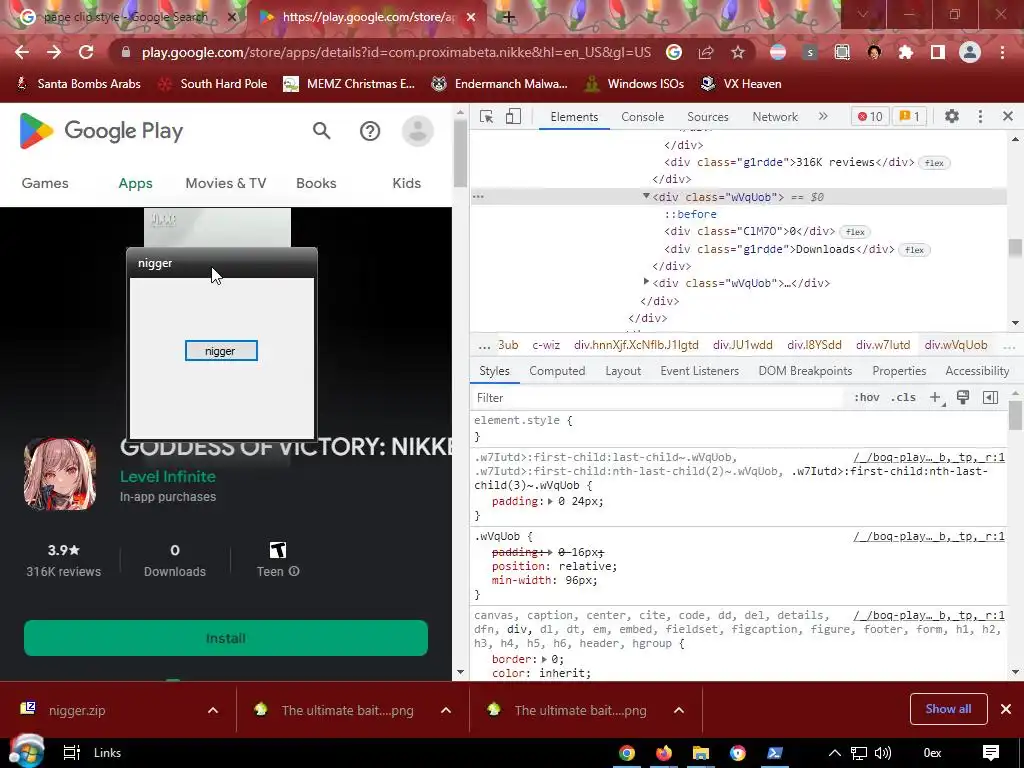Click the Google Play help icon
The height and width of the screenshot is (768, 1024).
pyautogui.click(x=370, y=131)
